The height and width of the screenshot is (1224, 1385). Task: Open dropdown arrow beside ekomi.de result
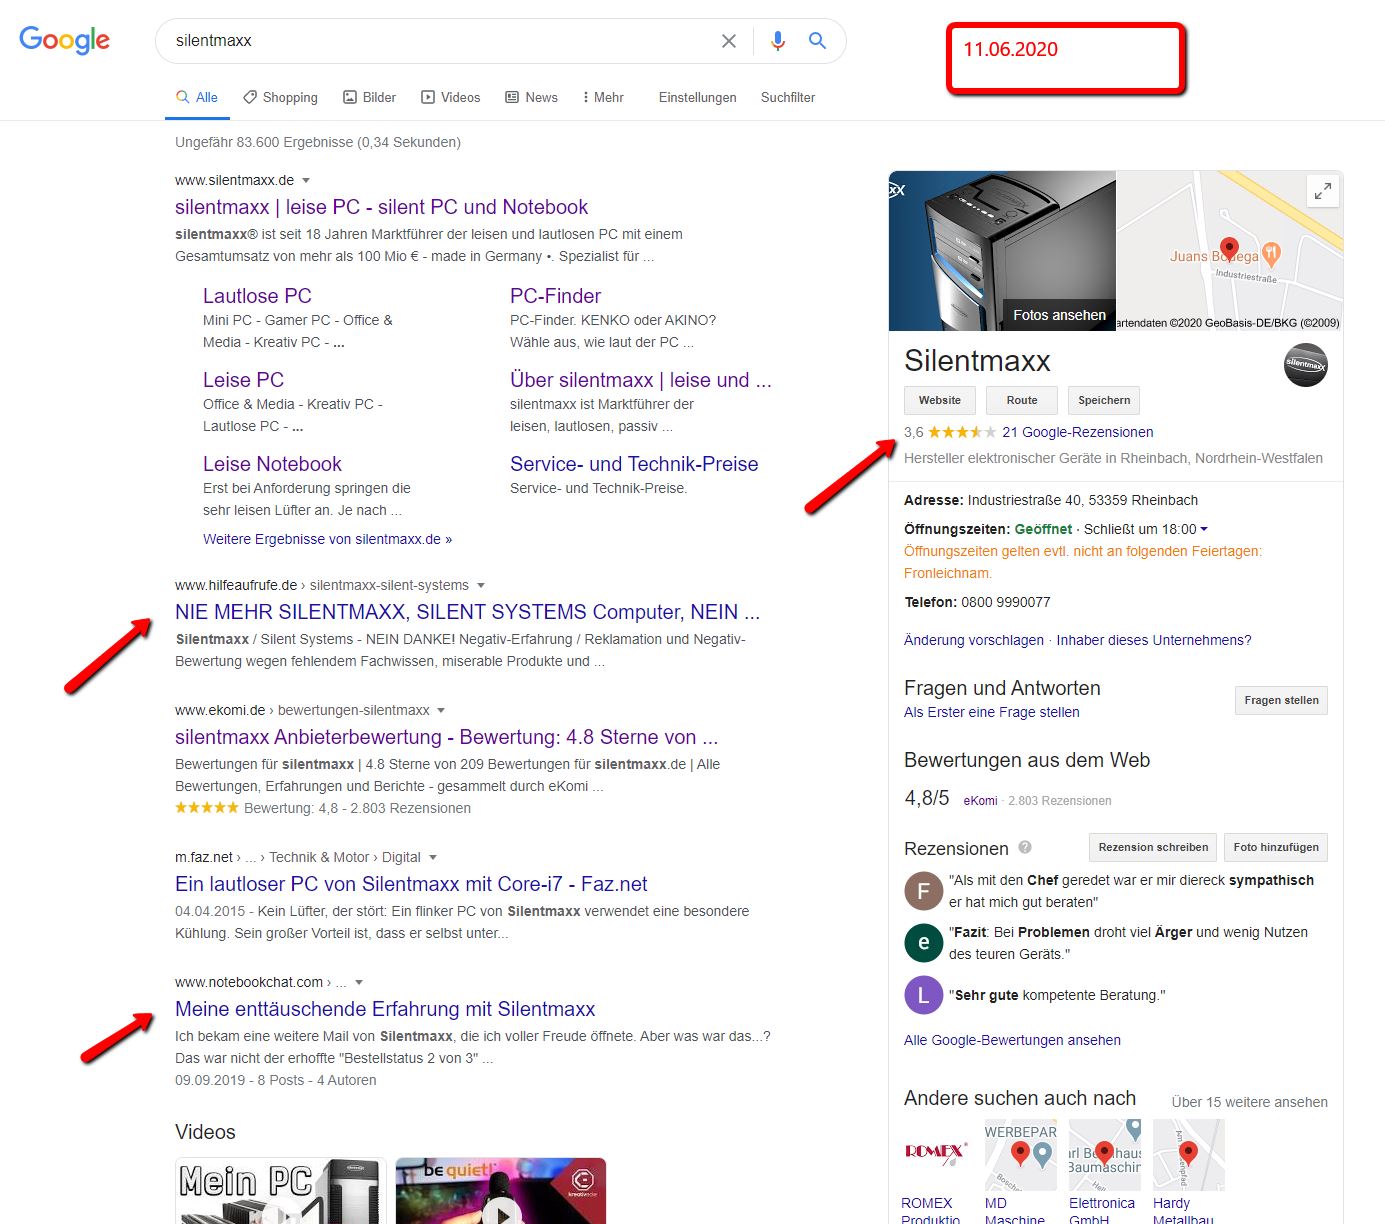click(x=441, y=711)
